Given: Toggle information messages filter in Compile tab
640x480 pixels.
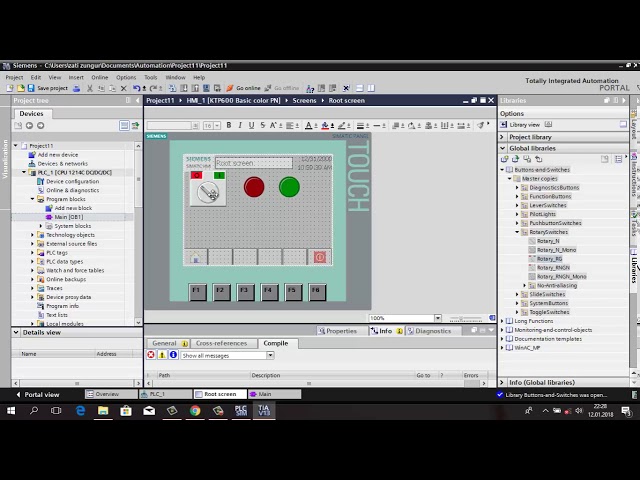Looking at the screenshot, I should pos(173,355).
